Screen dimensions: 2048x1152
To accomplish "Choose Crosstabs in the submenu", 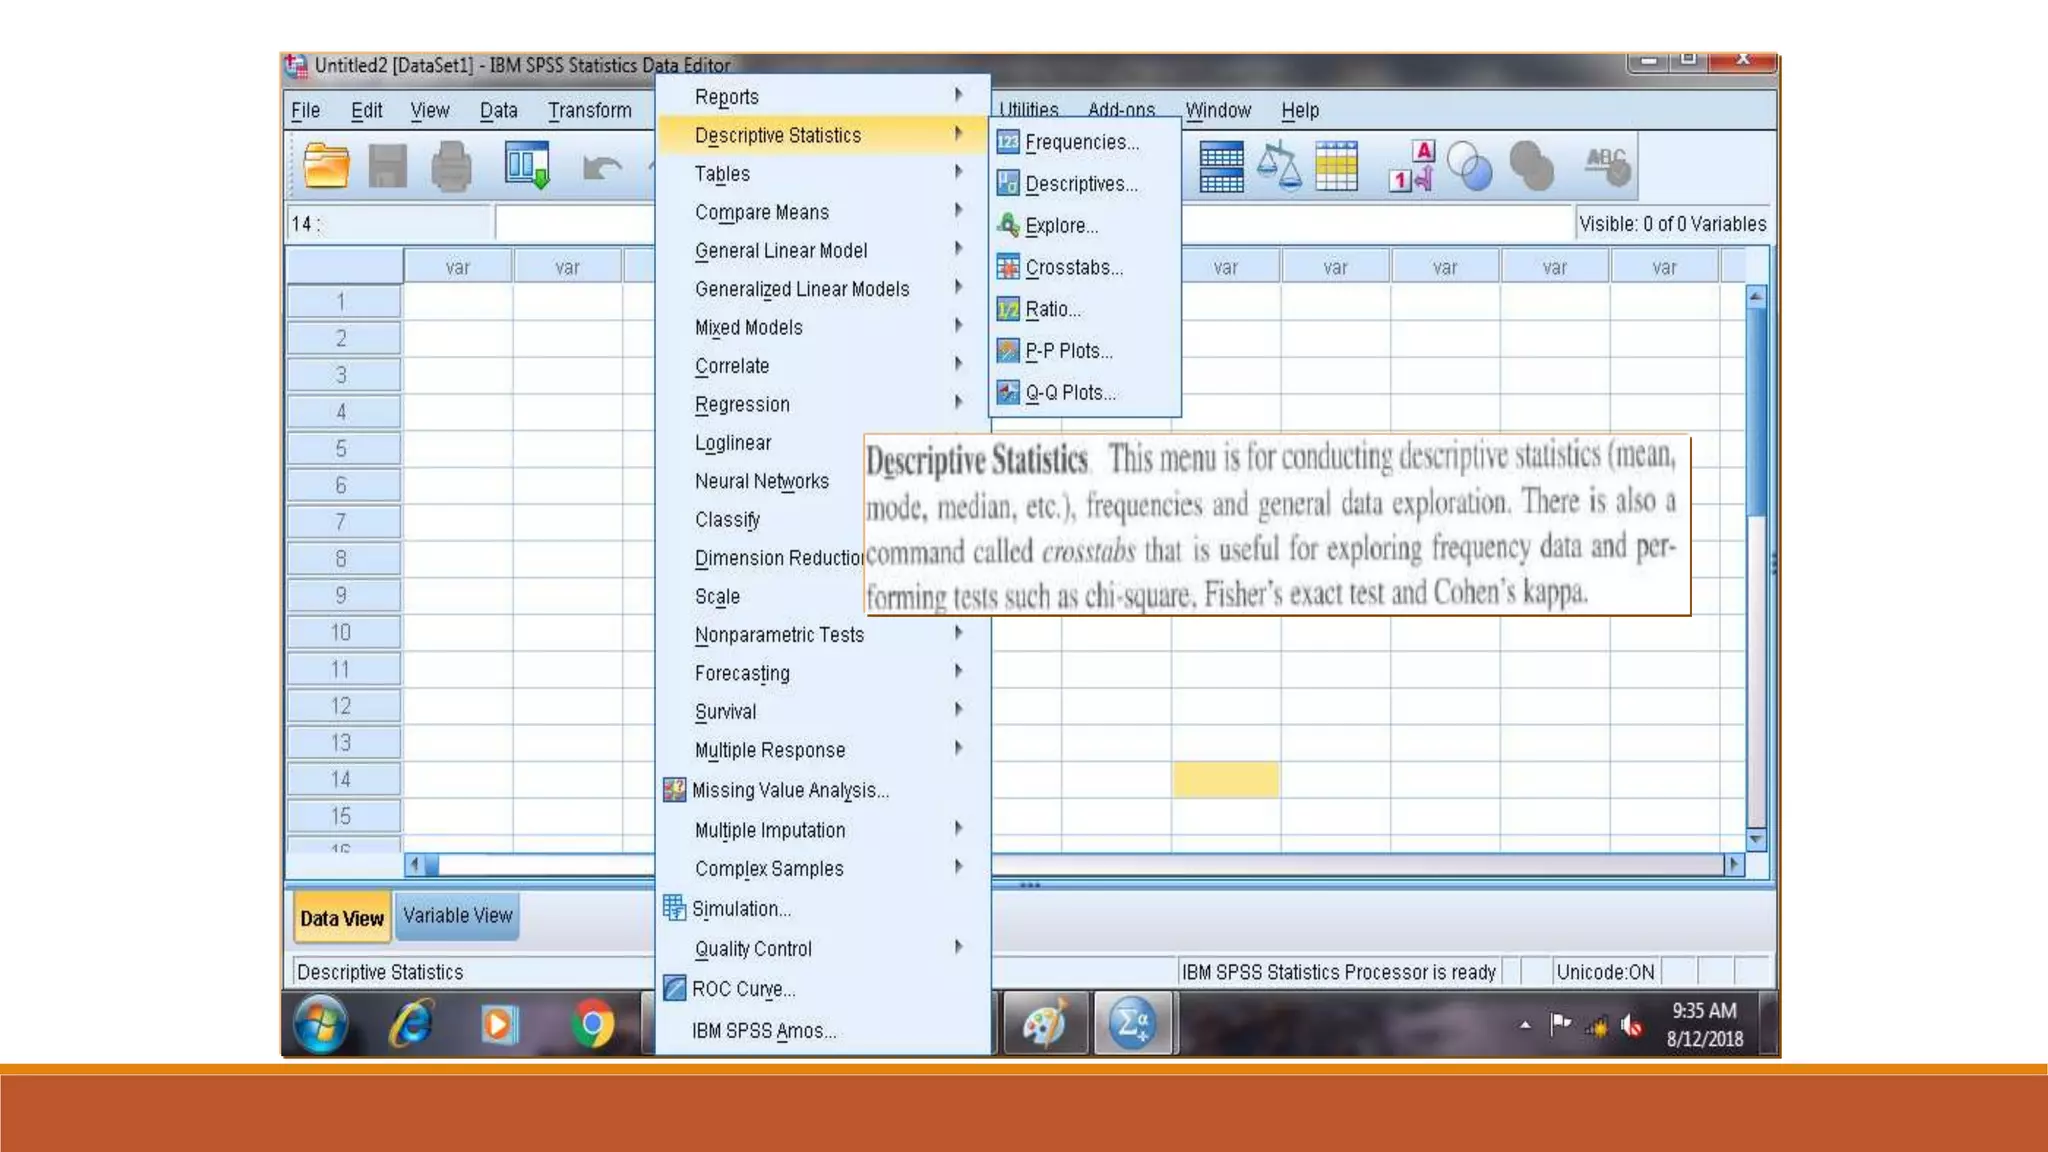I will point(1073,268).
